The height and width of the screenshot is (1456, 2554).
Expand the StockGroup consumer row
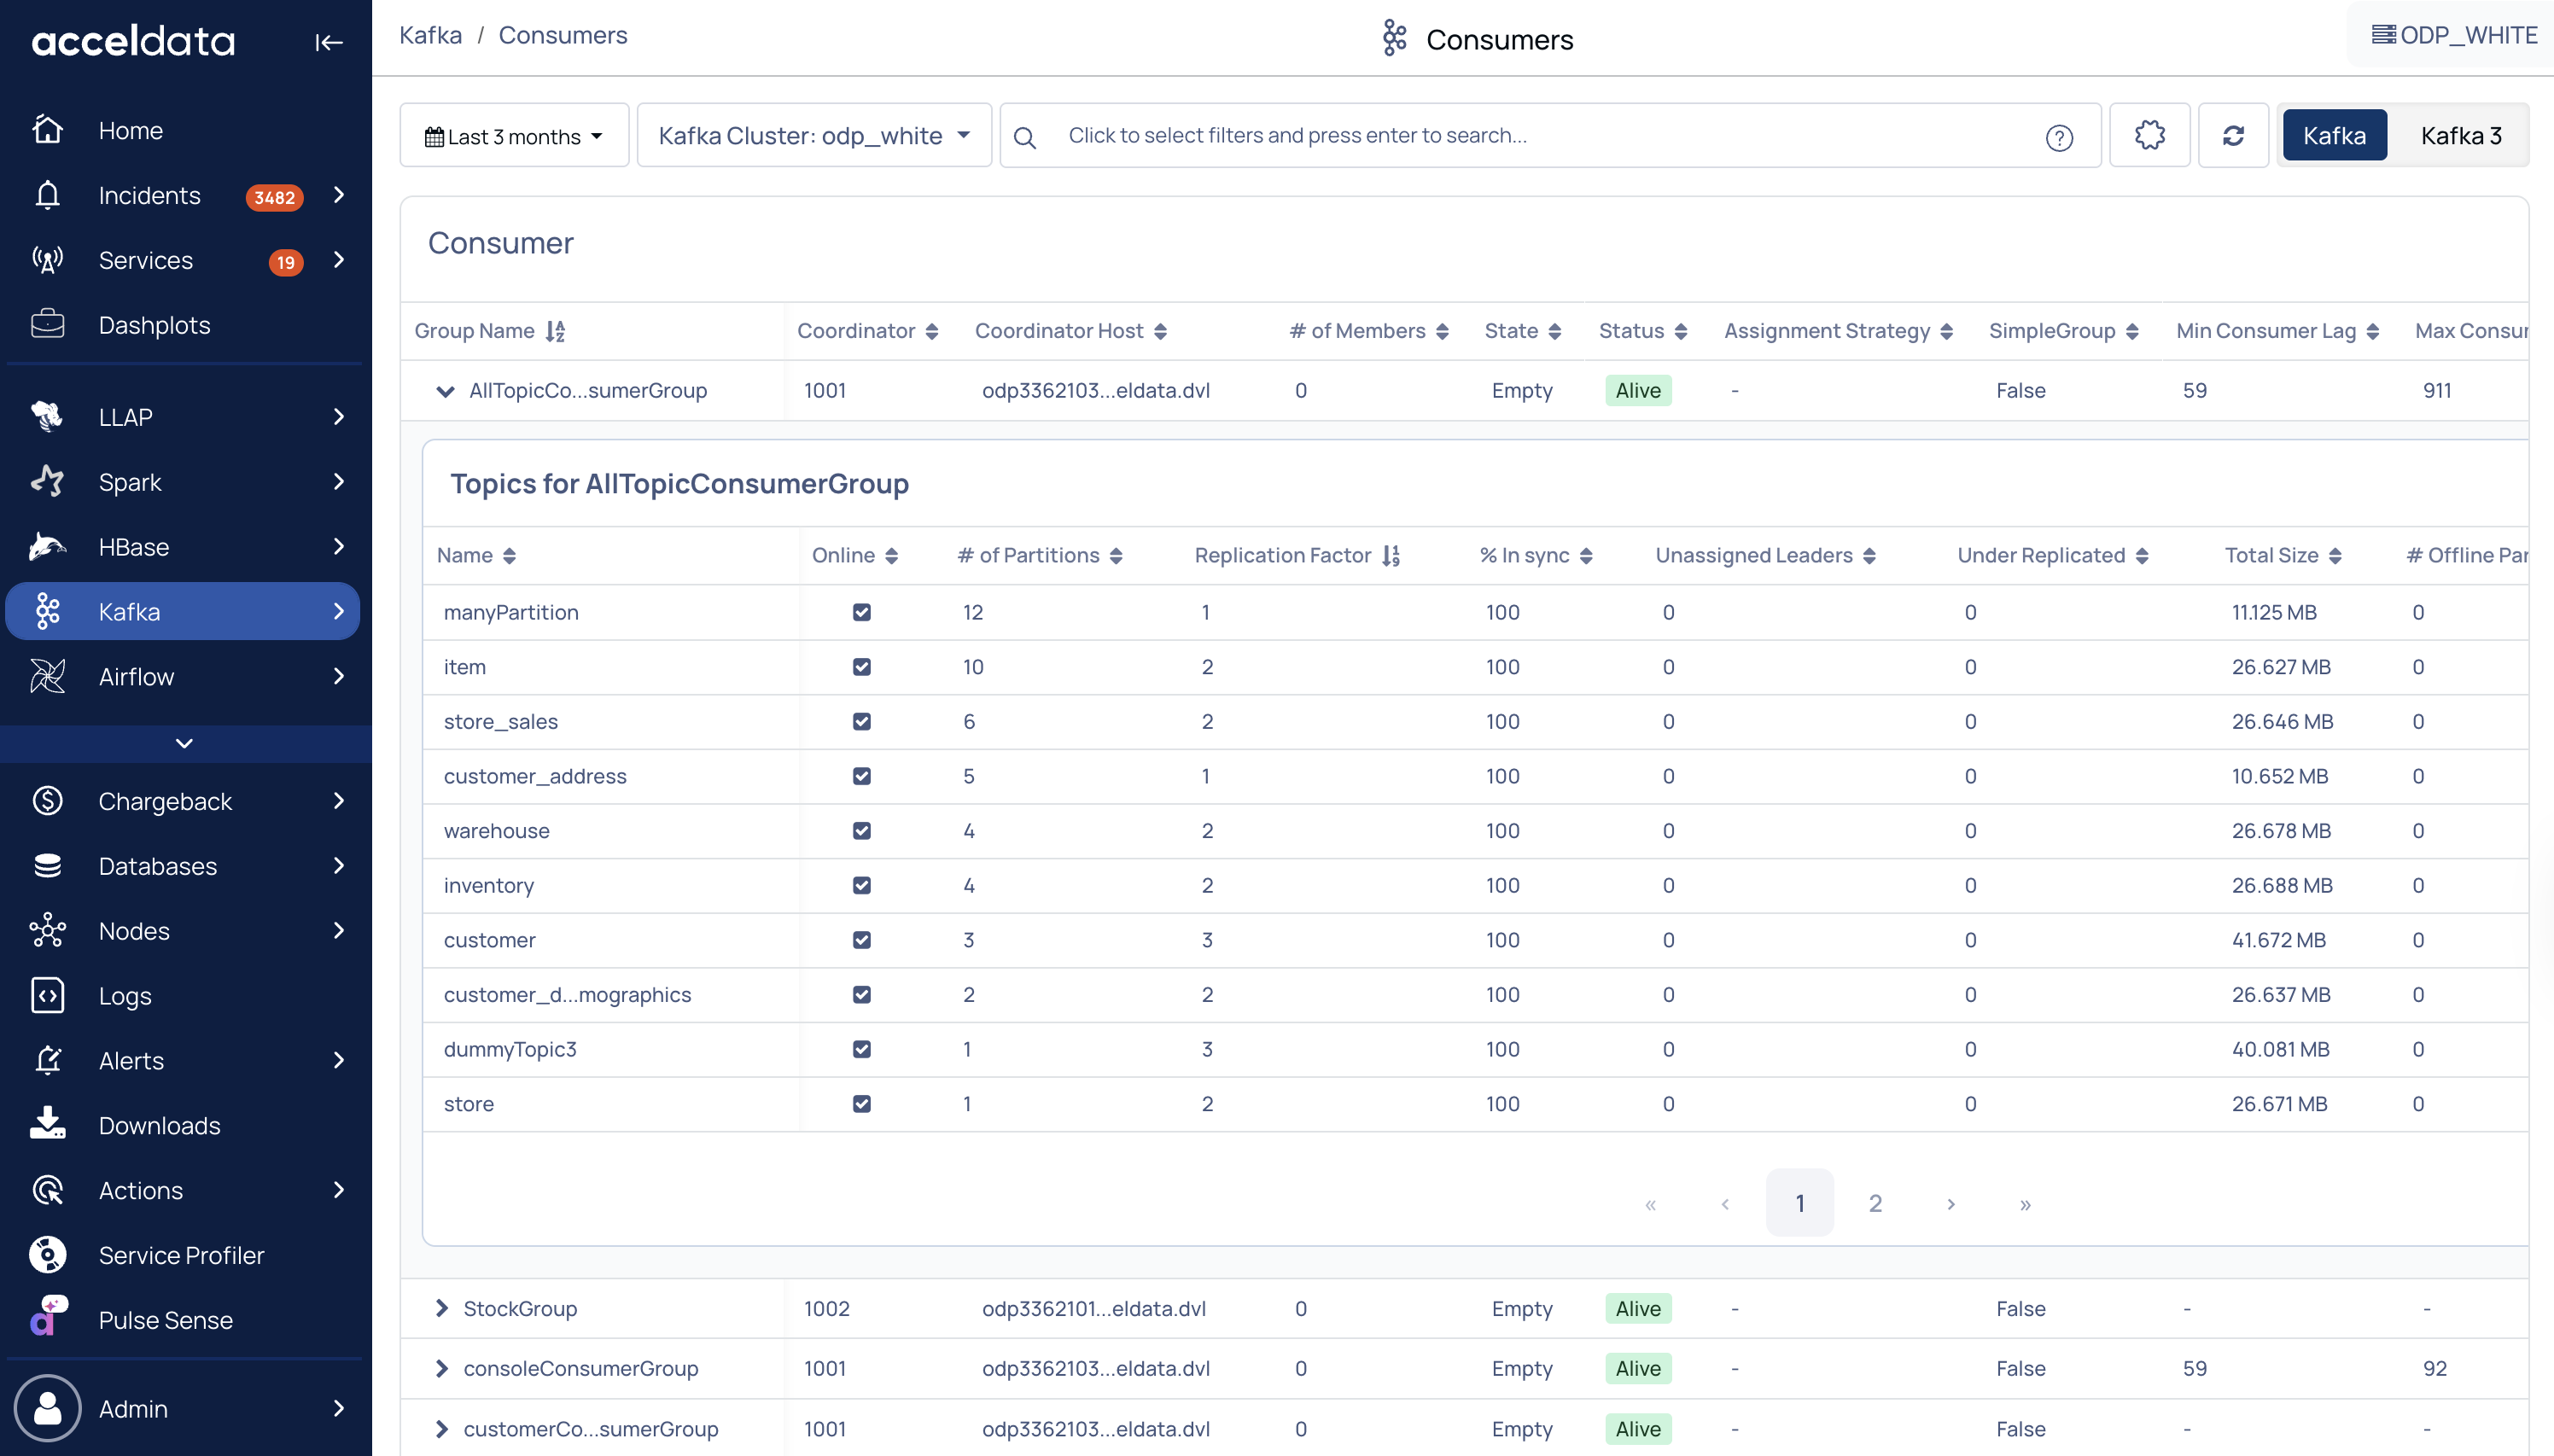(x=442, y=1308)
